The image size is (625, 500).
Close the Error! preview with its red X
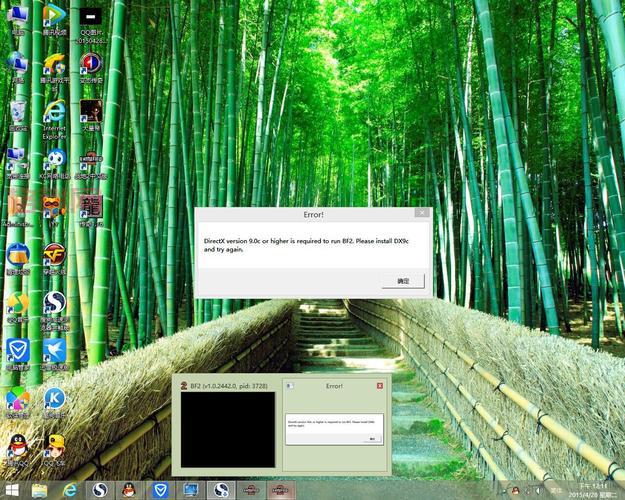pyautogui.click(x=380, y=386)
